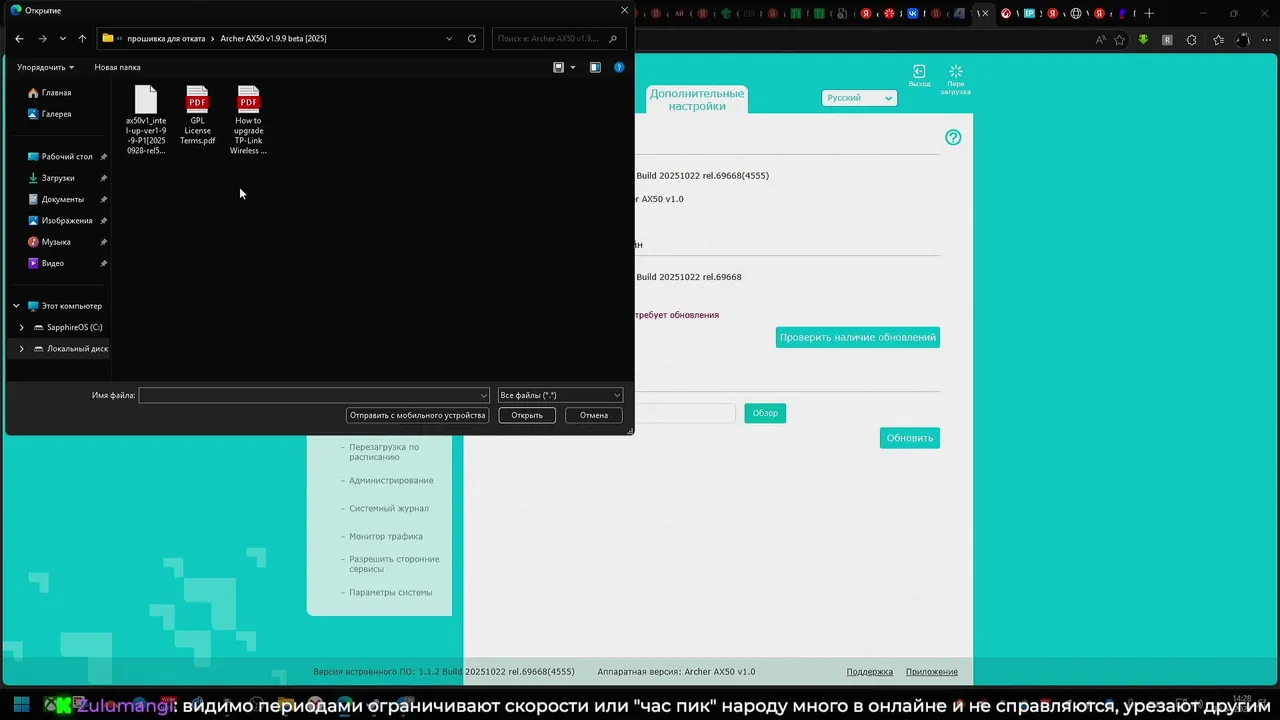Open the Все файлы type filter
The width and height of the screenshot is (1280, 720).
tap(560, 395)
